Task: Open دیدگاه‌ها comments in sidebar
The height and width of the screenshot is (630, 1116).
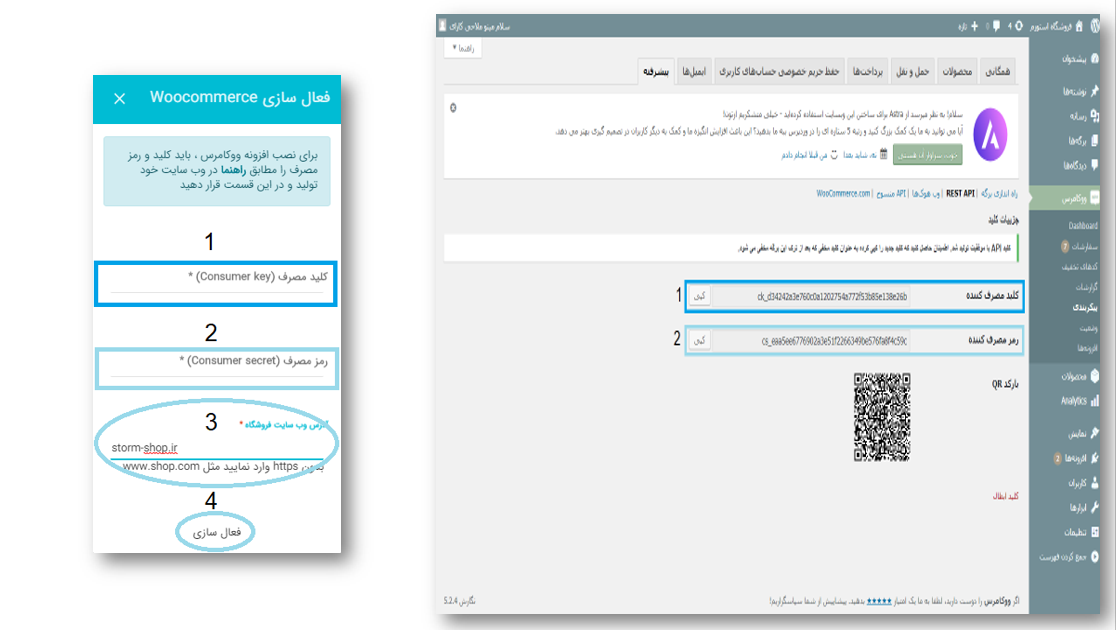Action: 1080,166
